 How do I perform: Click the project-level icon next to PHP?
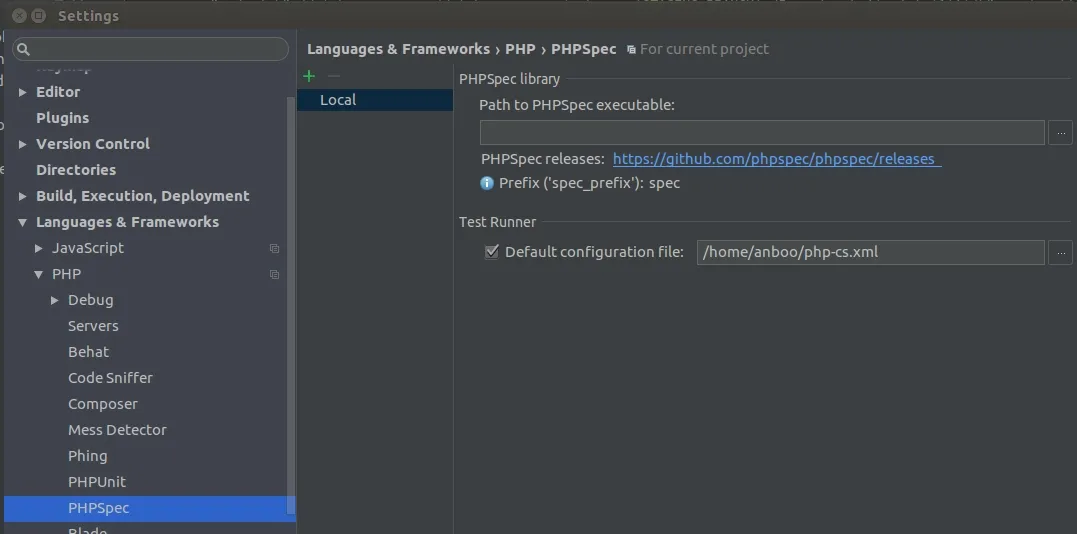[274, 274]
